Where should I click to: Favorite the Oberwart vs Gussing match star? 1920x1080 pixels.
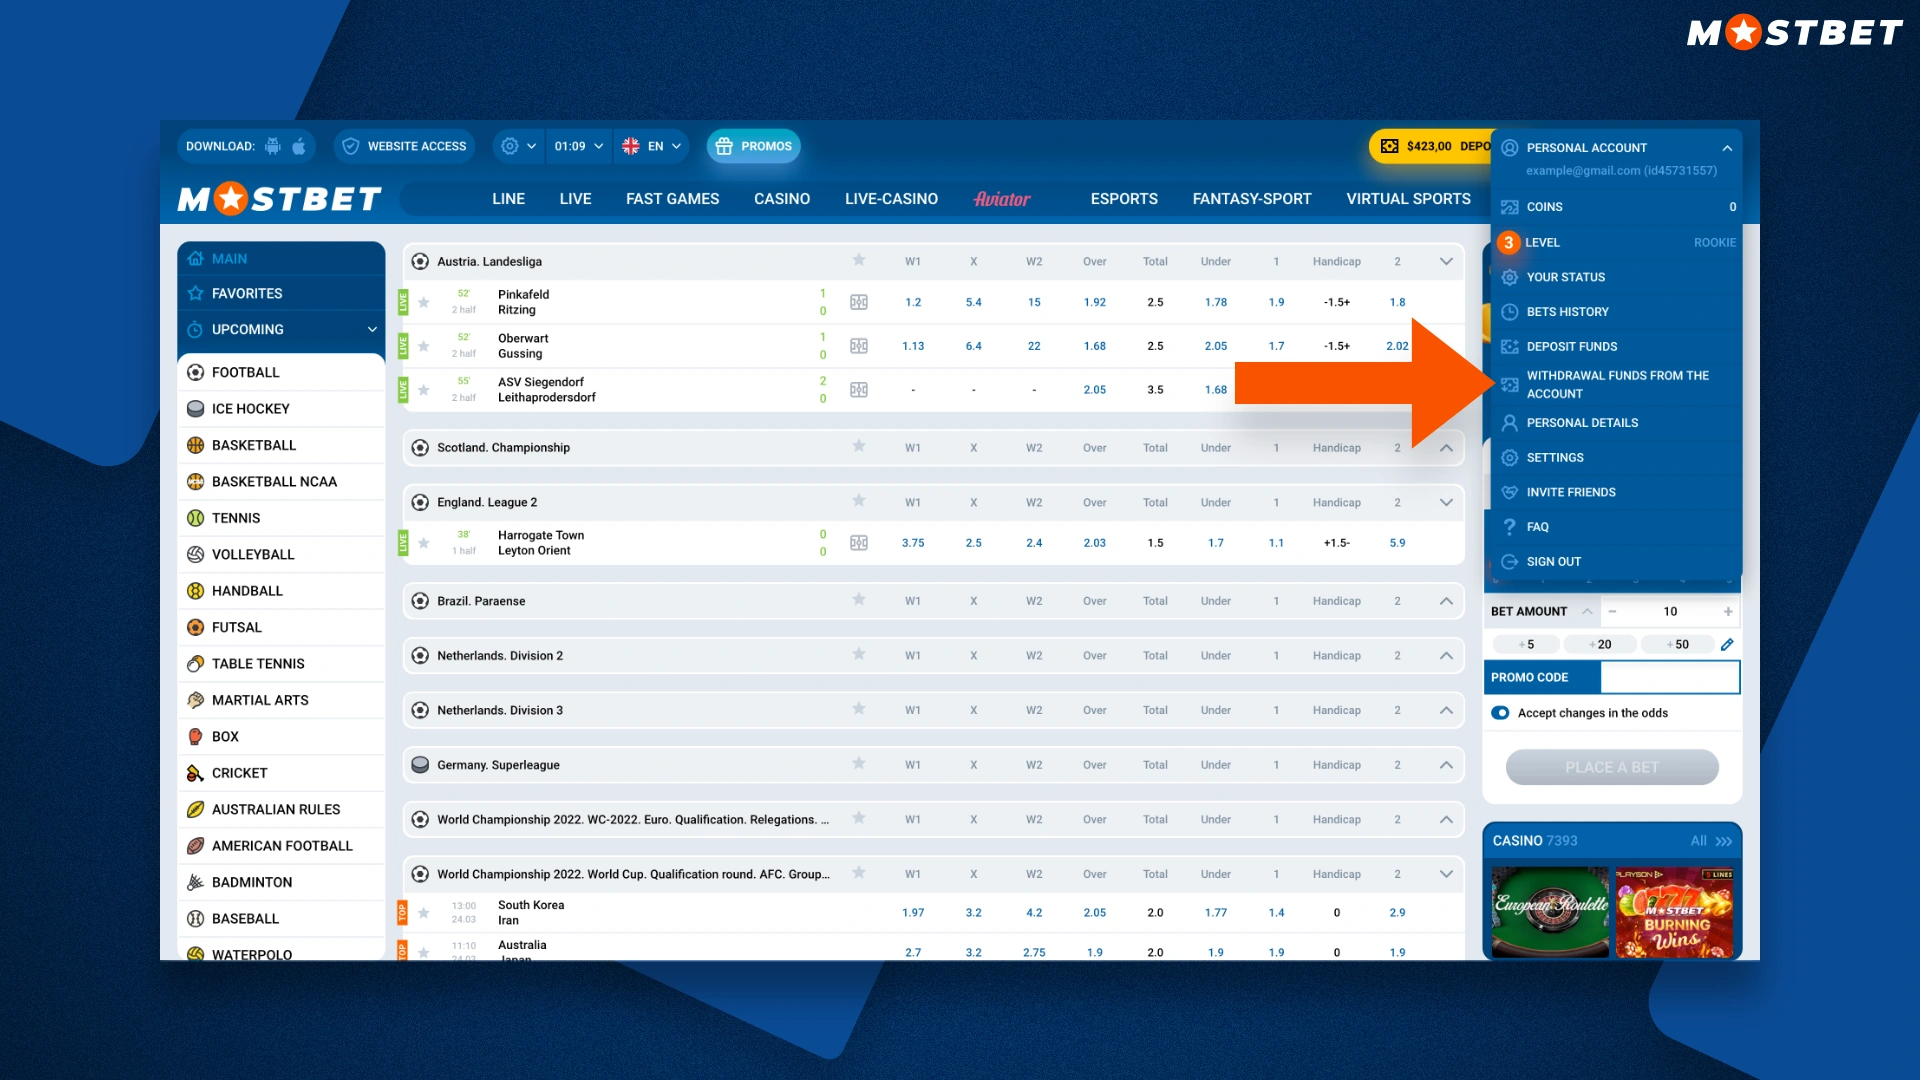424,346
